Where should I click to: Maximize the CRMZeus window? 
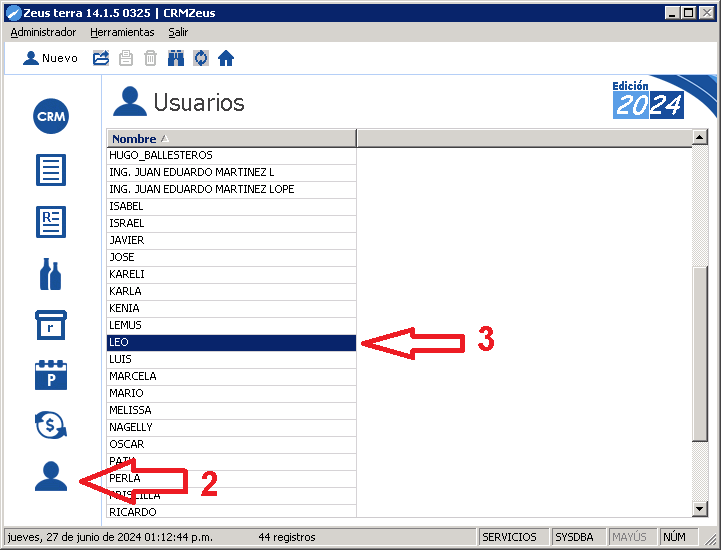689,13
